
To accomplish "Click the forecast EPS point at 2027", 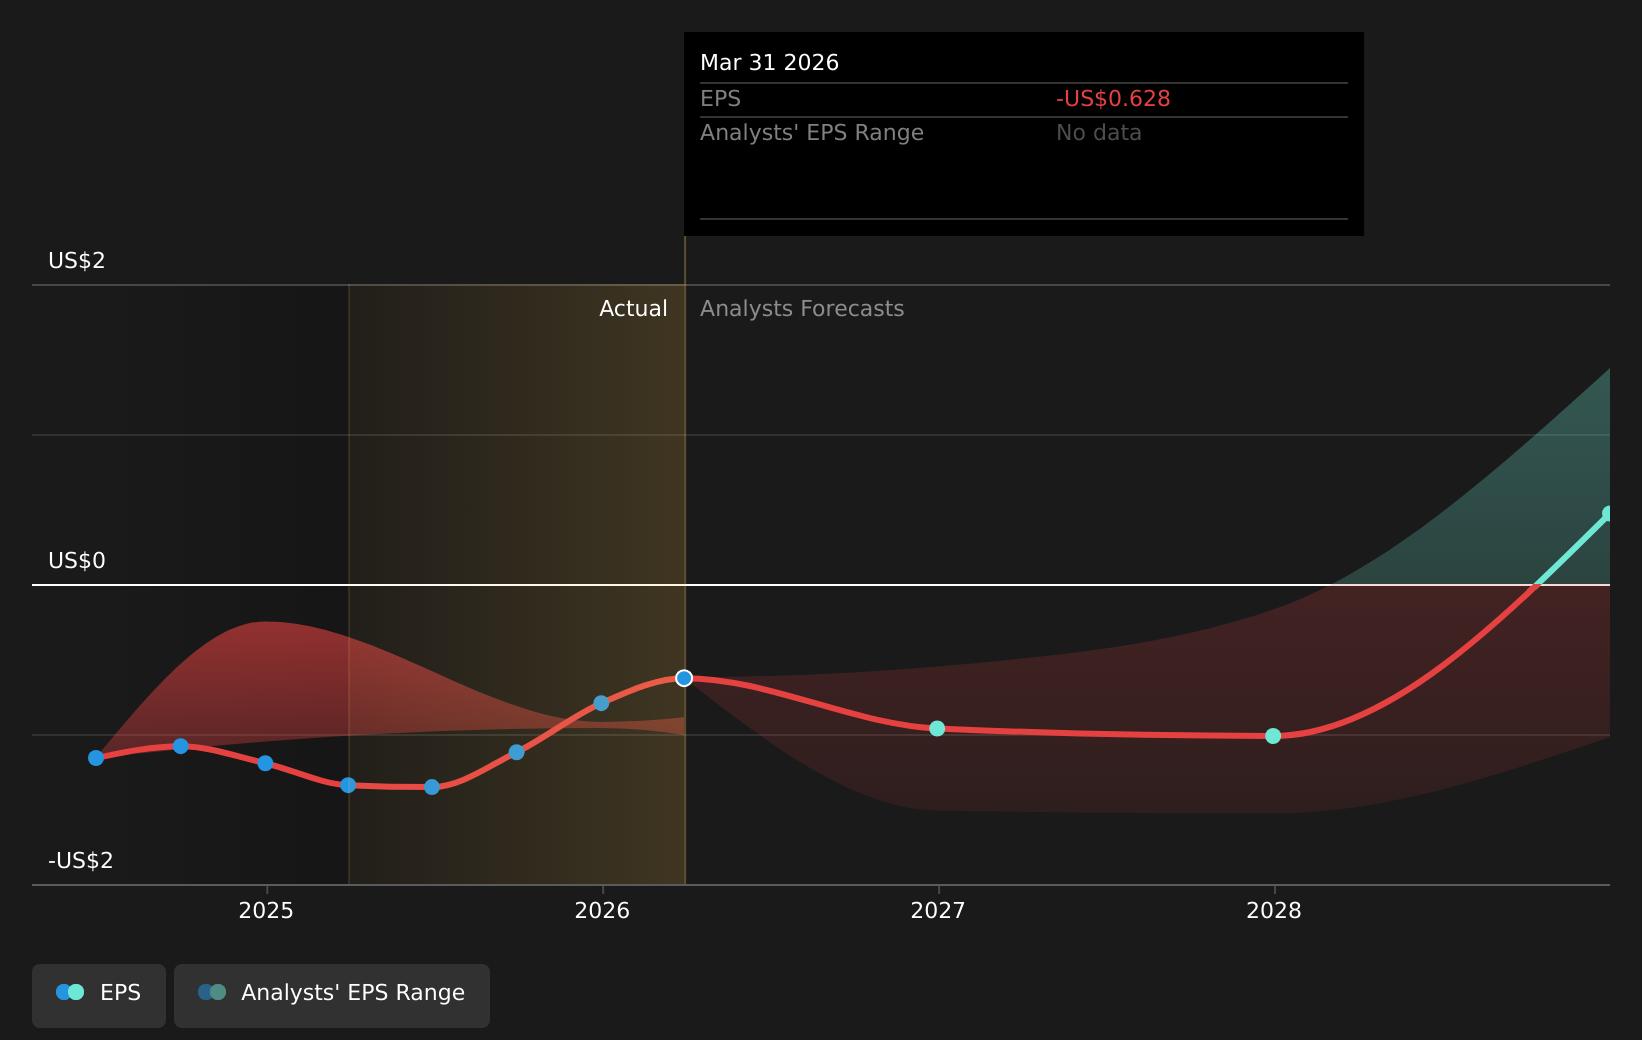I will [x=937, y=728].
